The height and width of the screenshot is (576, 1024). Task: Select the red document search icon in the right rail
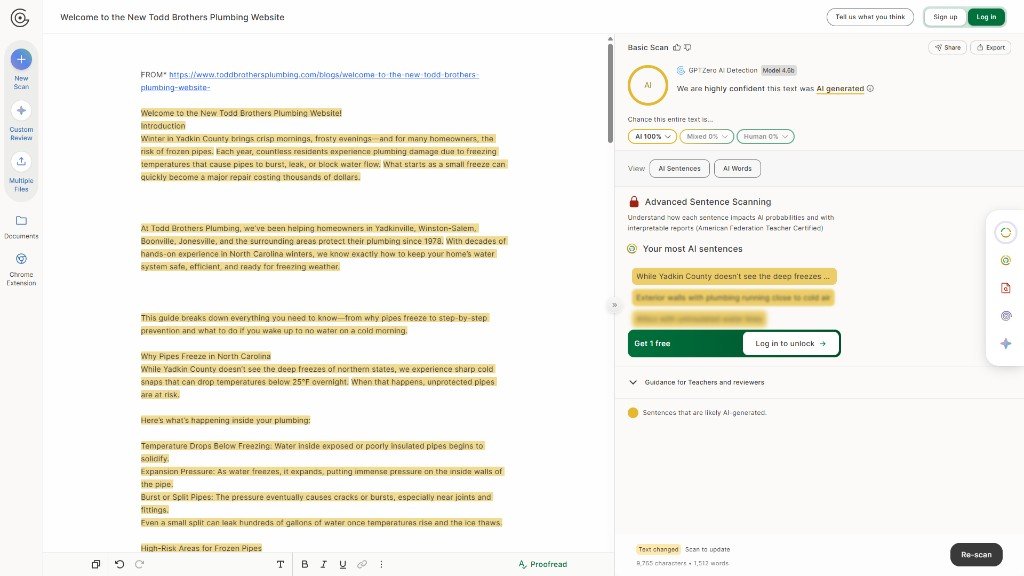click(x=1006, y=288)
